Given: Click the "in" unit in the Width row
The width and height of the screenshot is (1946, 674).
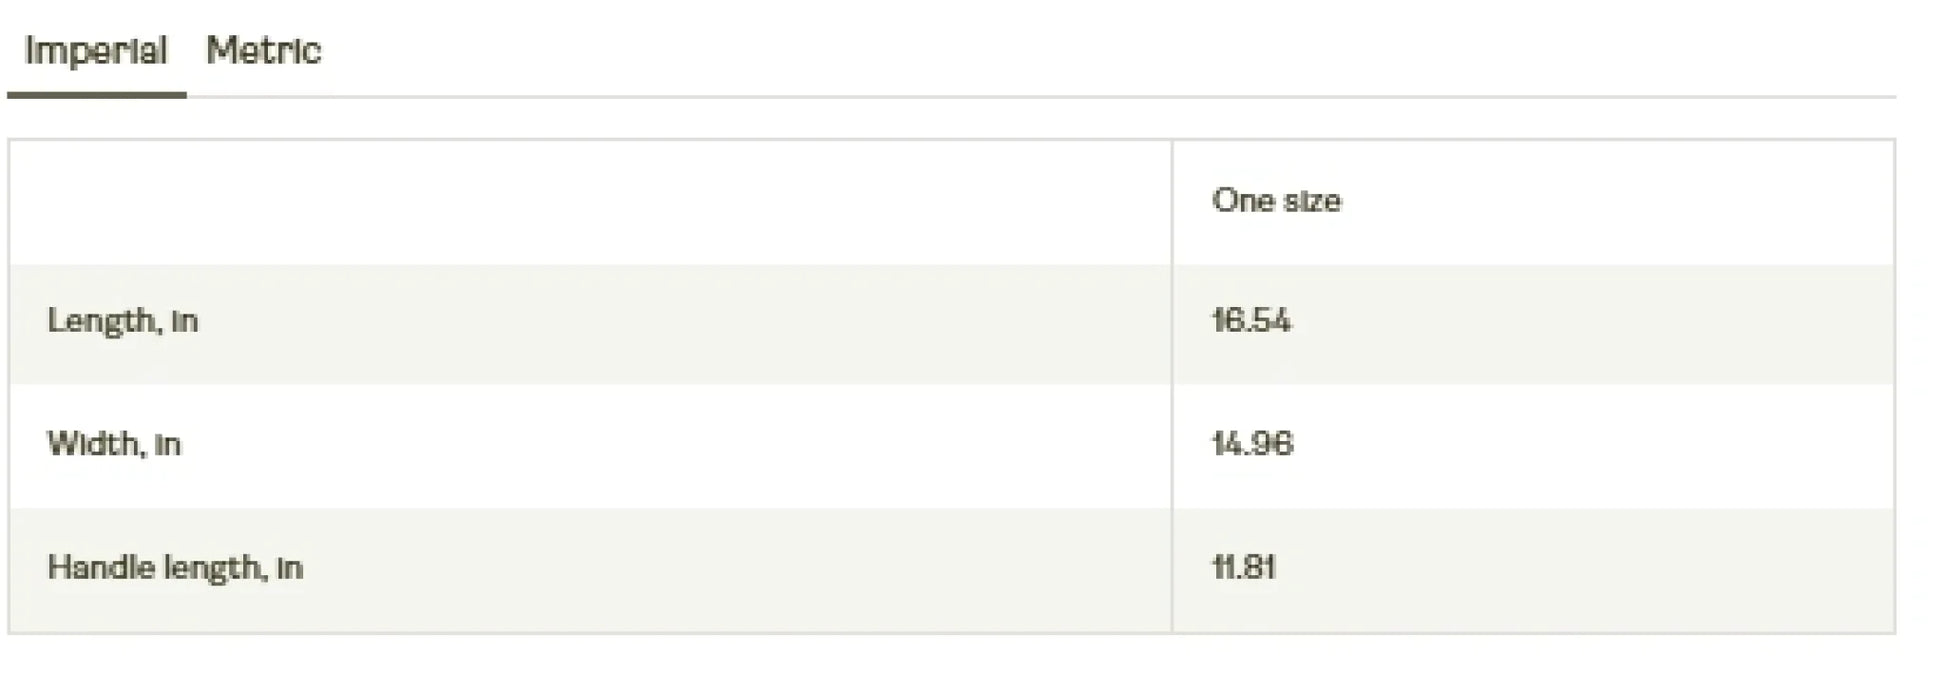Looking at the screenshot, I should click(167, 445).
